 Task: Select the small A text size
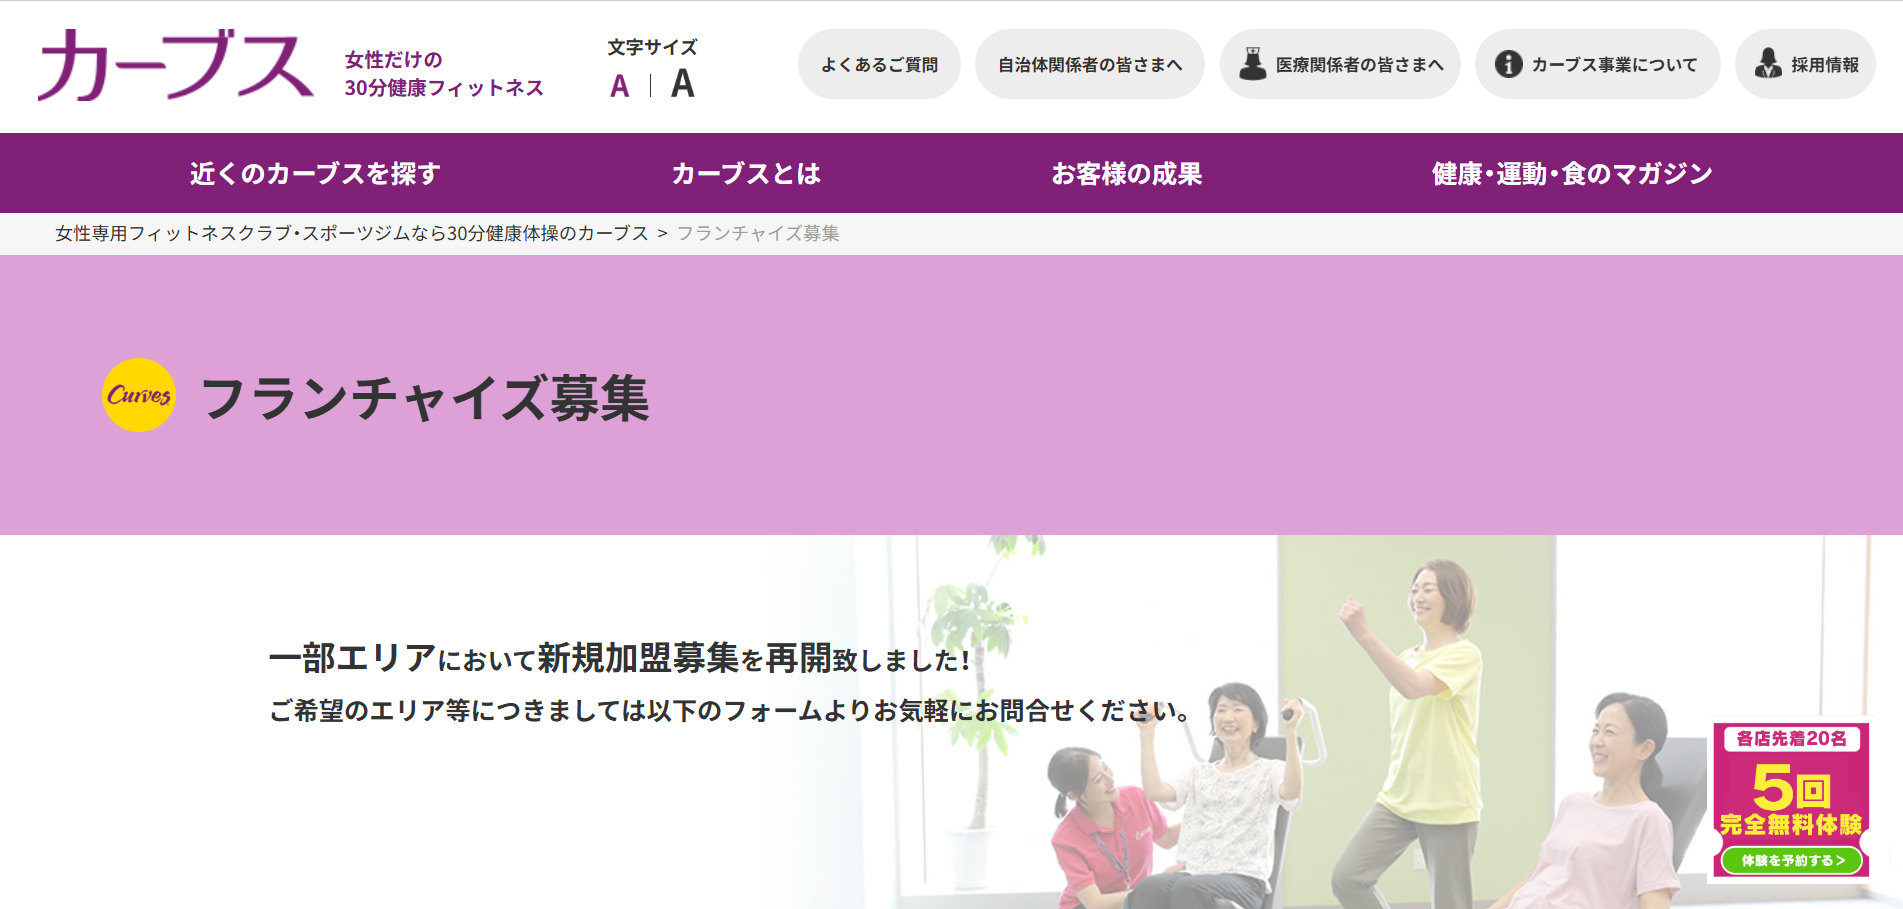[620, 86]
